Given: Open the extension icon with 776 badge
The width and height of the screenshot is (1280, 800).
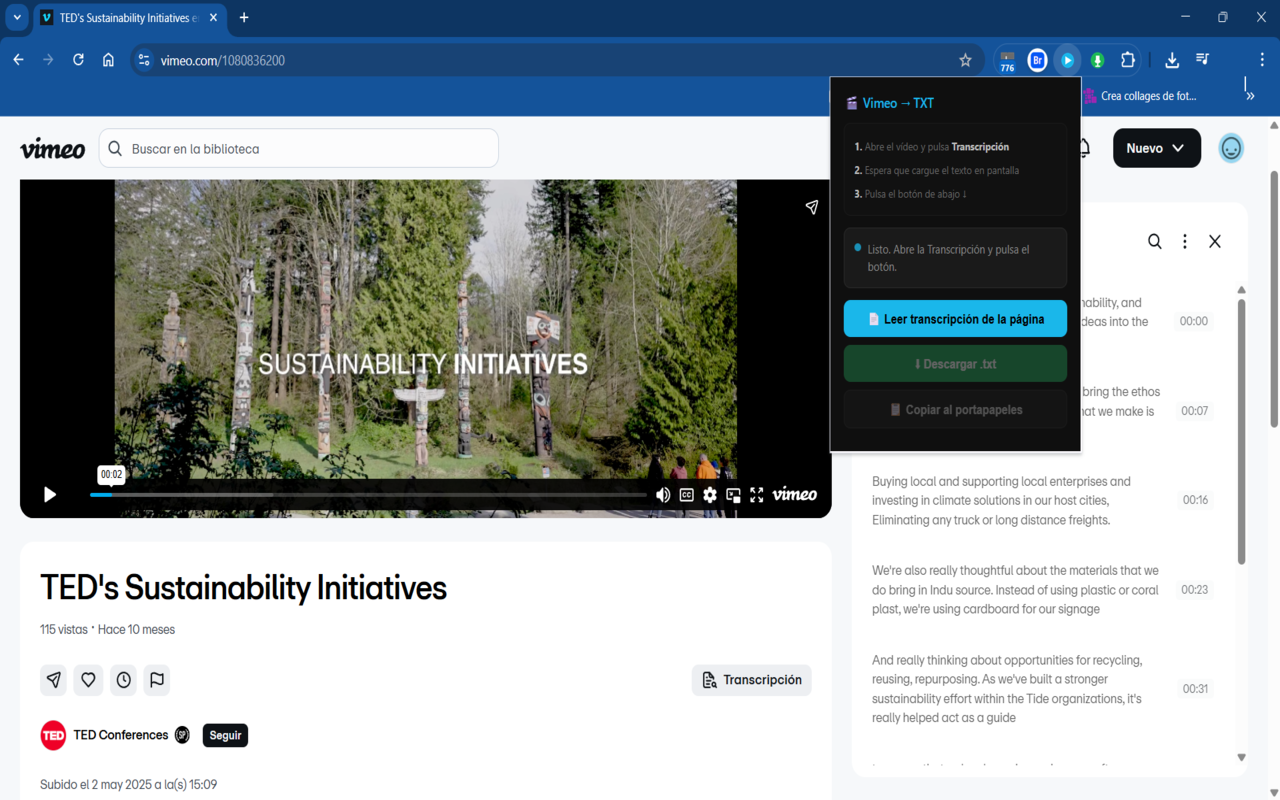Looking at the screenshot, I should coord(1007,61).
